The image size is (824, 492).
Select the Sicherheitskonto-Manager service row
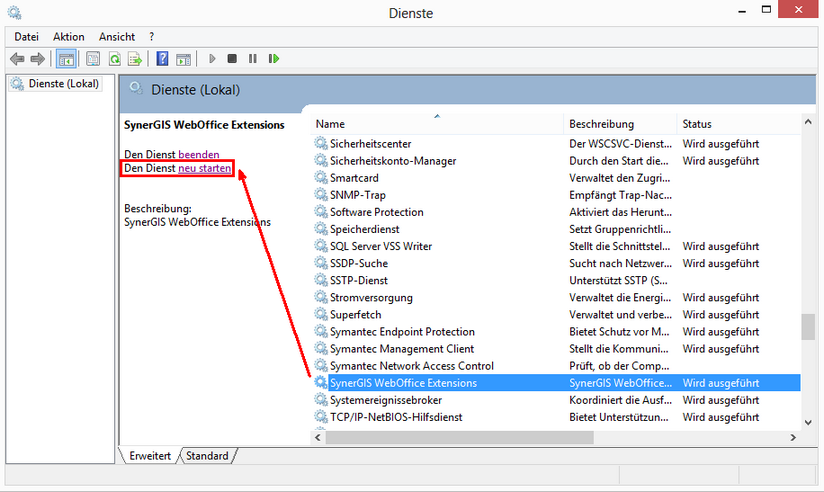pyautogui.click(x=557, y=161)
